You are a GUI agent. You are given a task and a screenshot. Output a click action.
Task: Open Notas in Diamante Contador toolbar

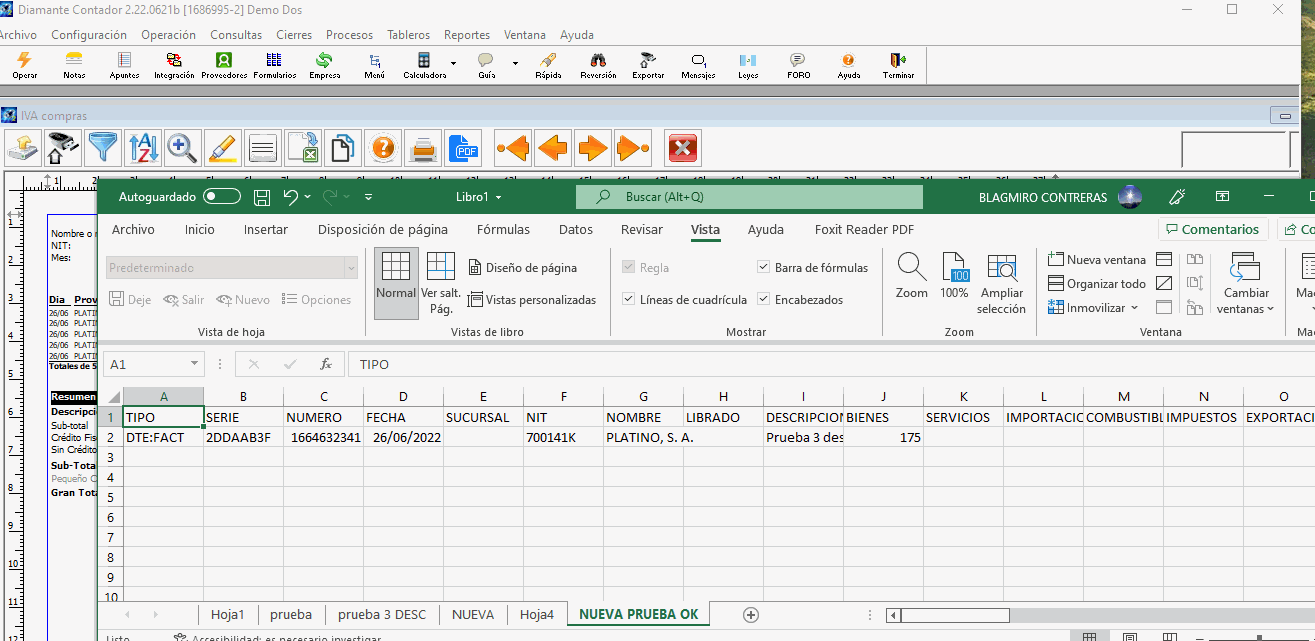74,66
